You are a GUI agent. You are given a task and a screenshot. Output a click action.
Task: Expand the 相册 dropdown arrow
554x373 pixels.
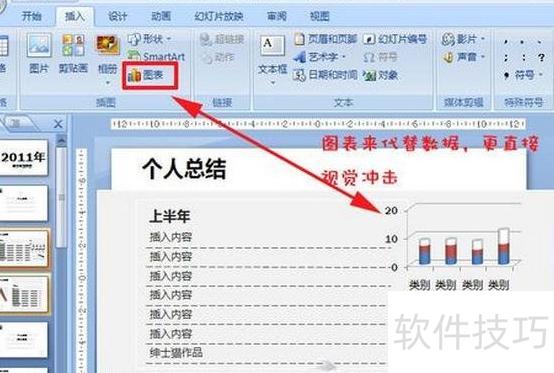[x=108, y=83]
